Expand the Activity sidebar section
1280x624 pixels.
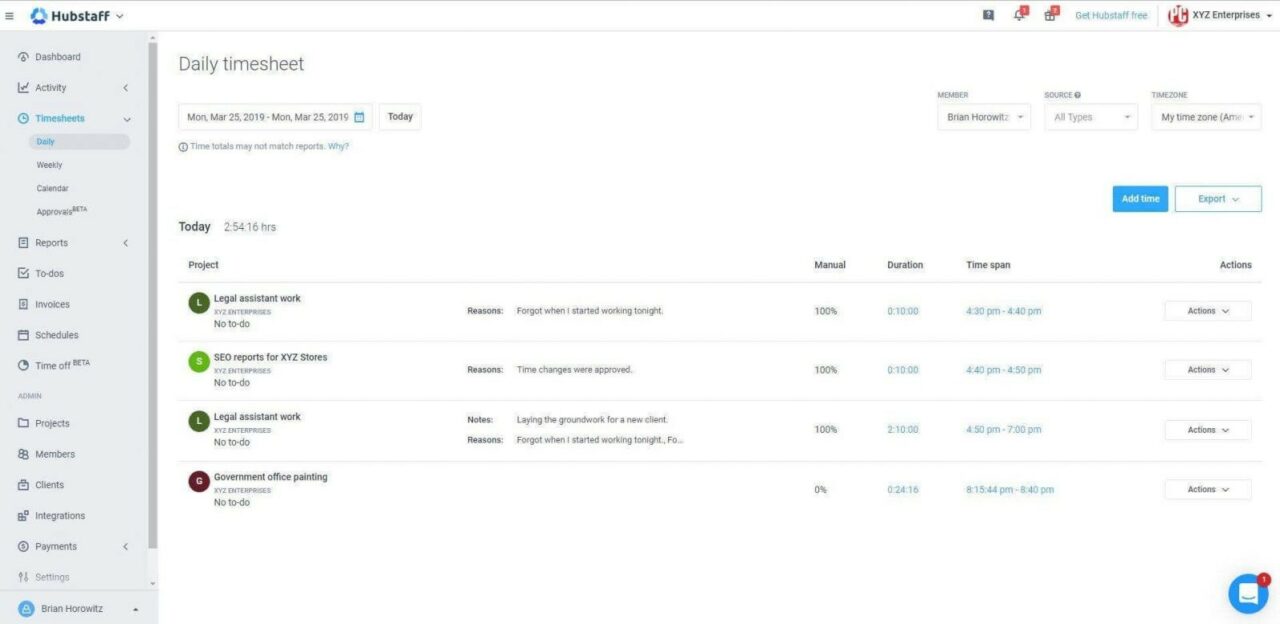pyautogui.click(x=125, y=87)
